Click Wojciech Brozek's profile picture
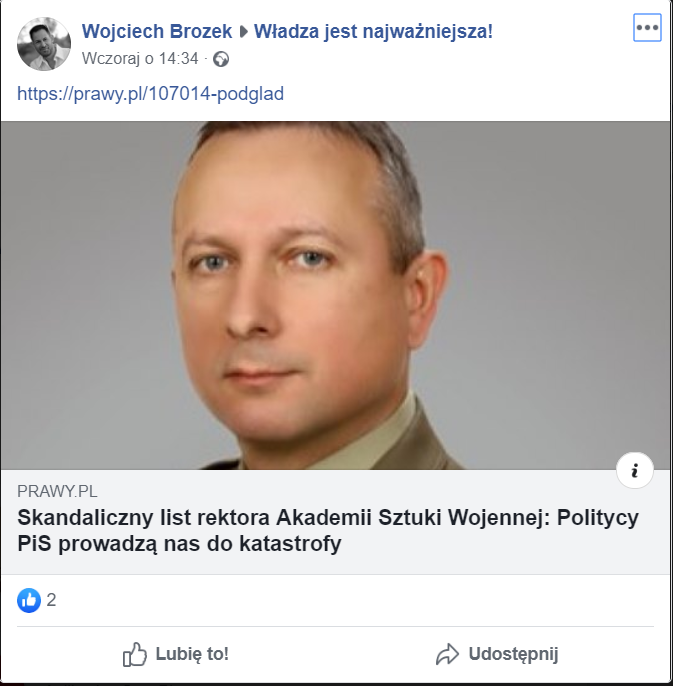Screen dimensions: 673x686 pos(44,44)
